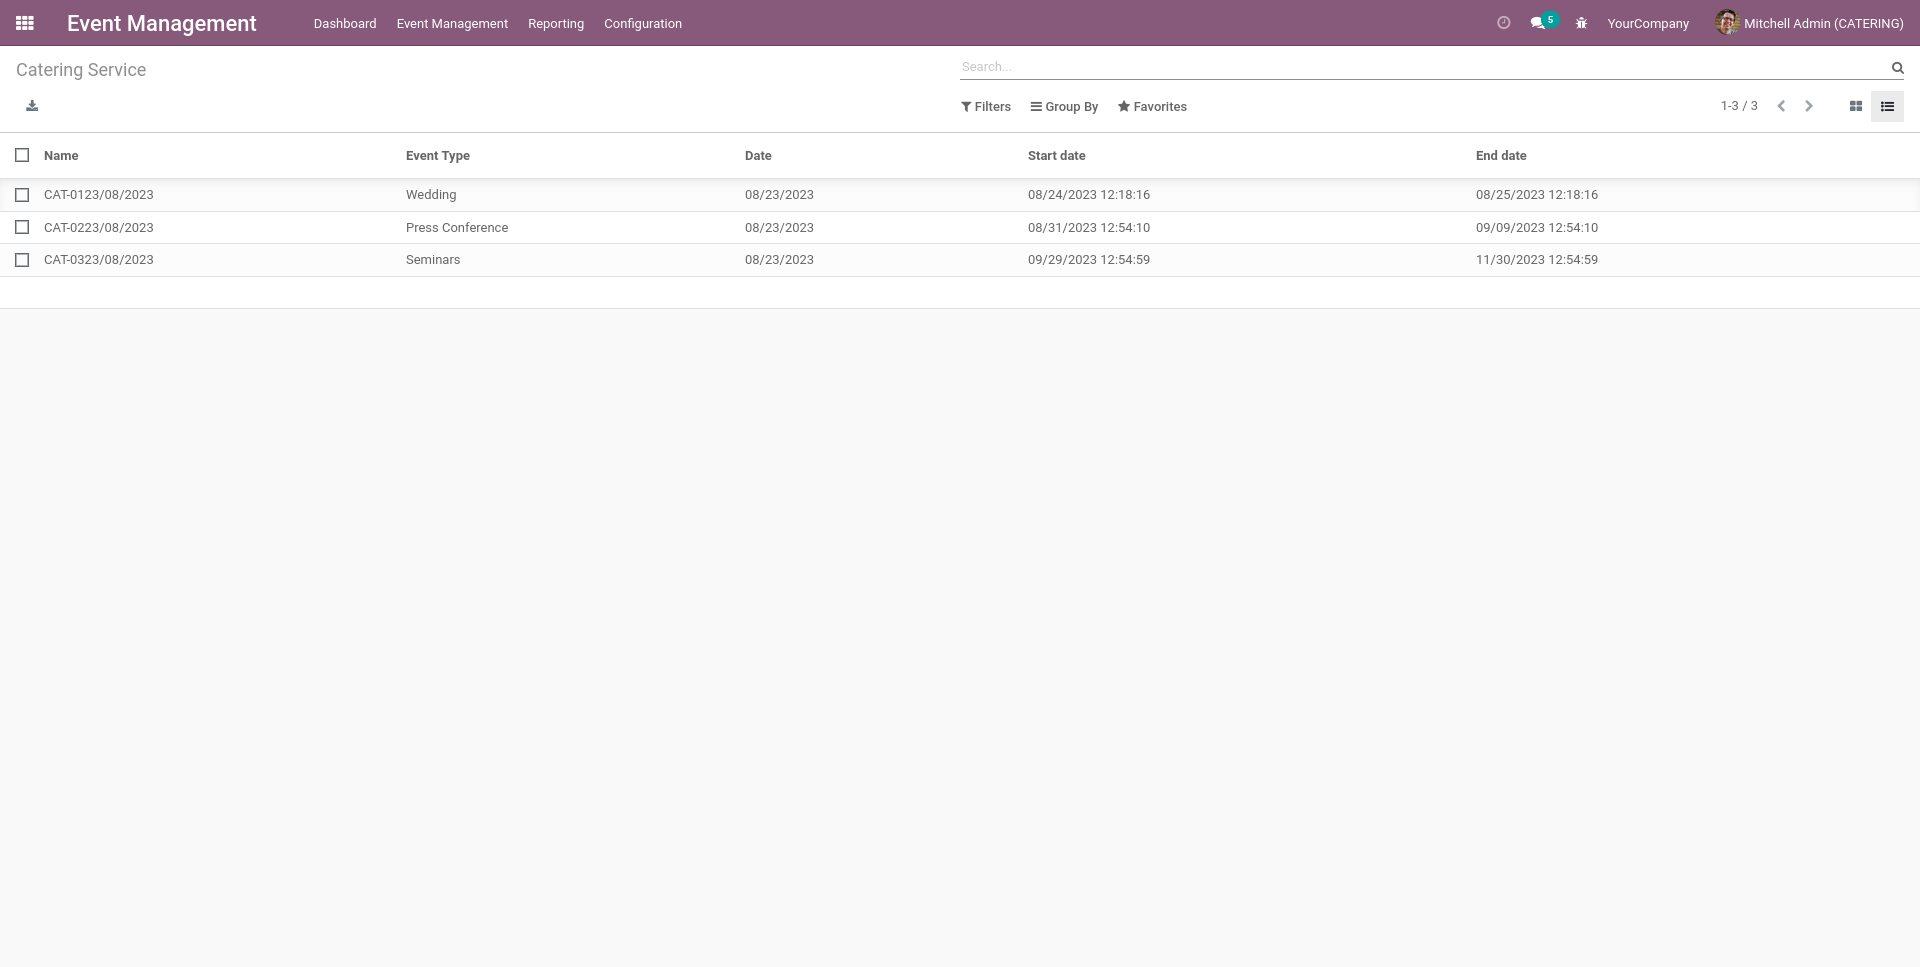This screenshot has height=967, width=1920.
Task: Open Mitchell Admin (CATERING) user menu
Action: [x=1809, y=23]
